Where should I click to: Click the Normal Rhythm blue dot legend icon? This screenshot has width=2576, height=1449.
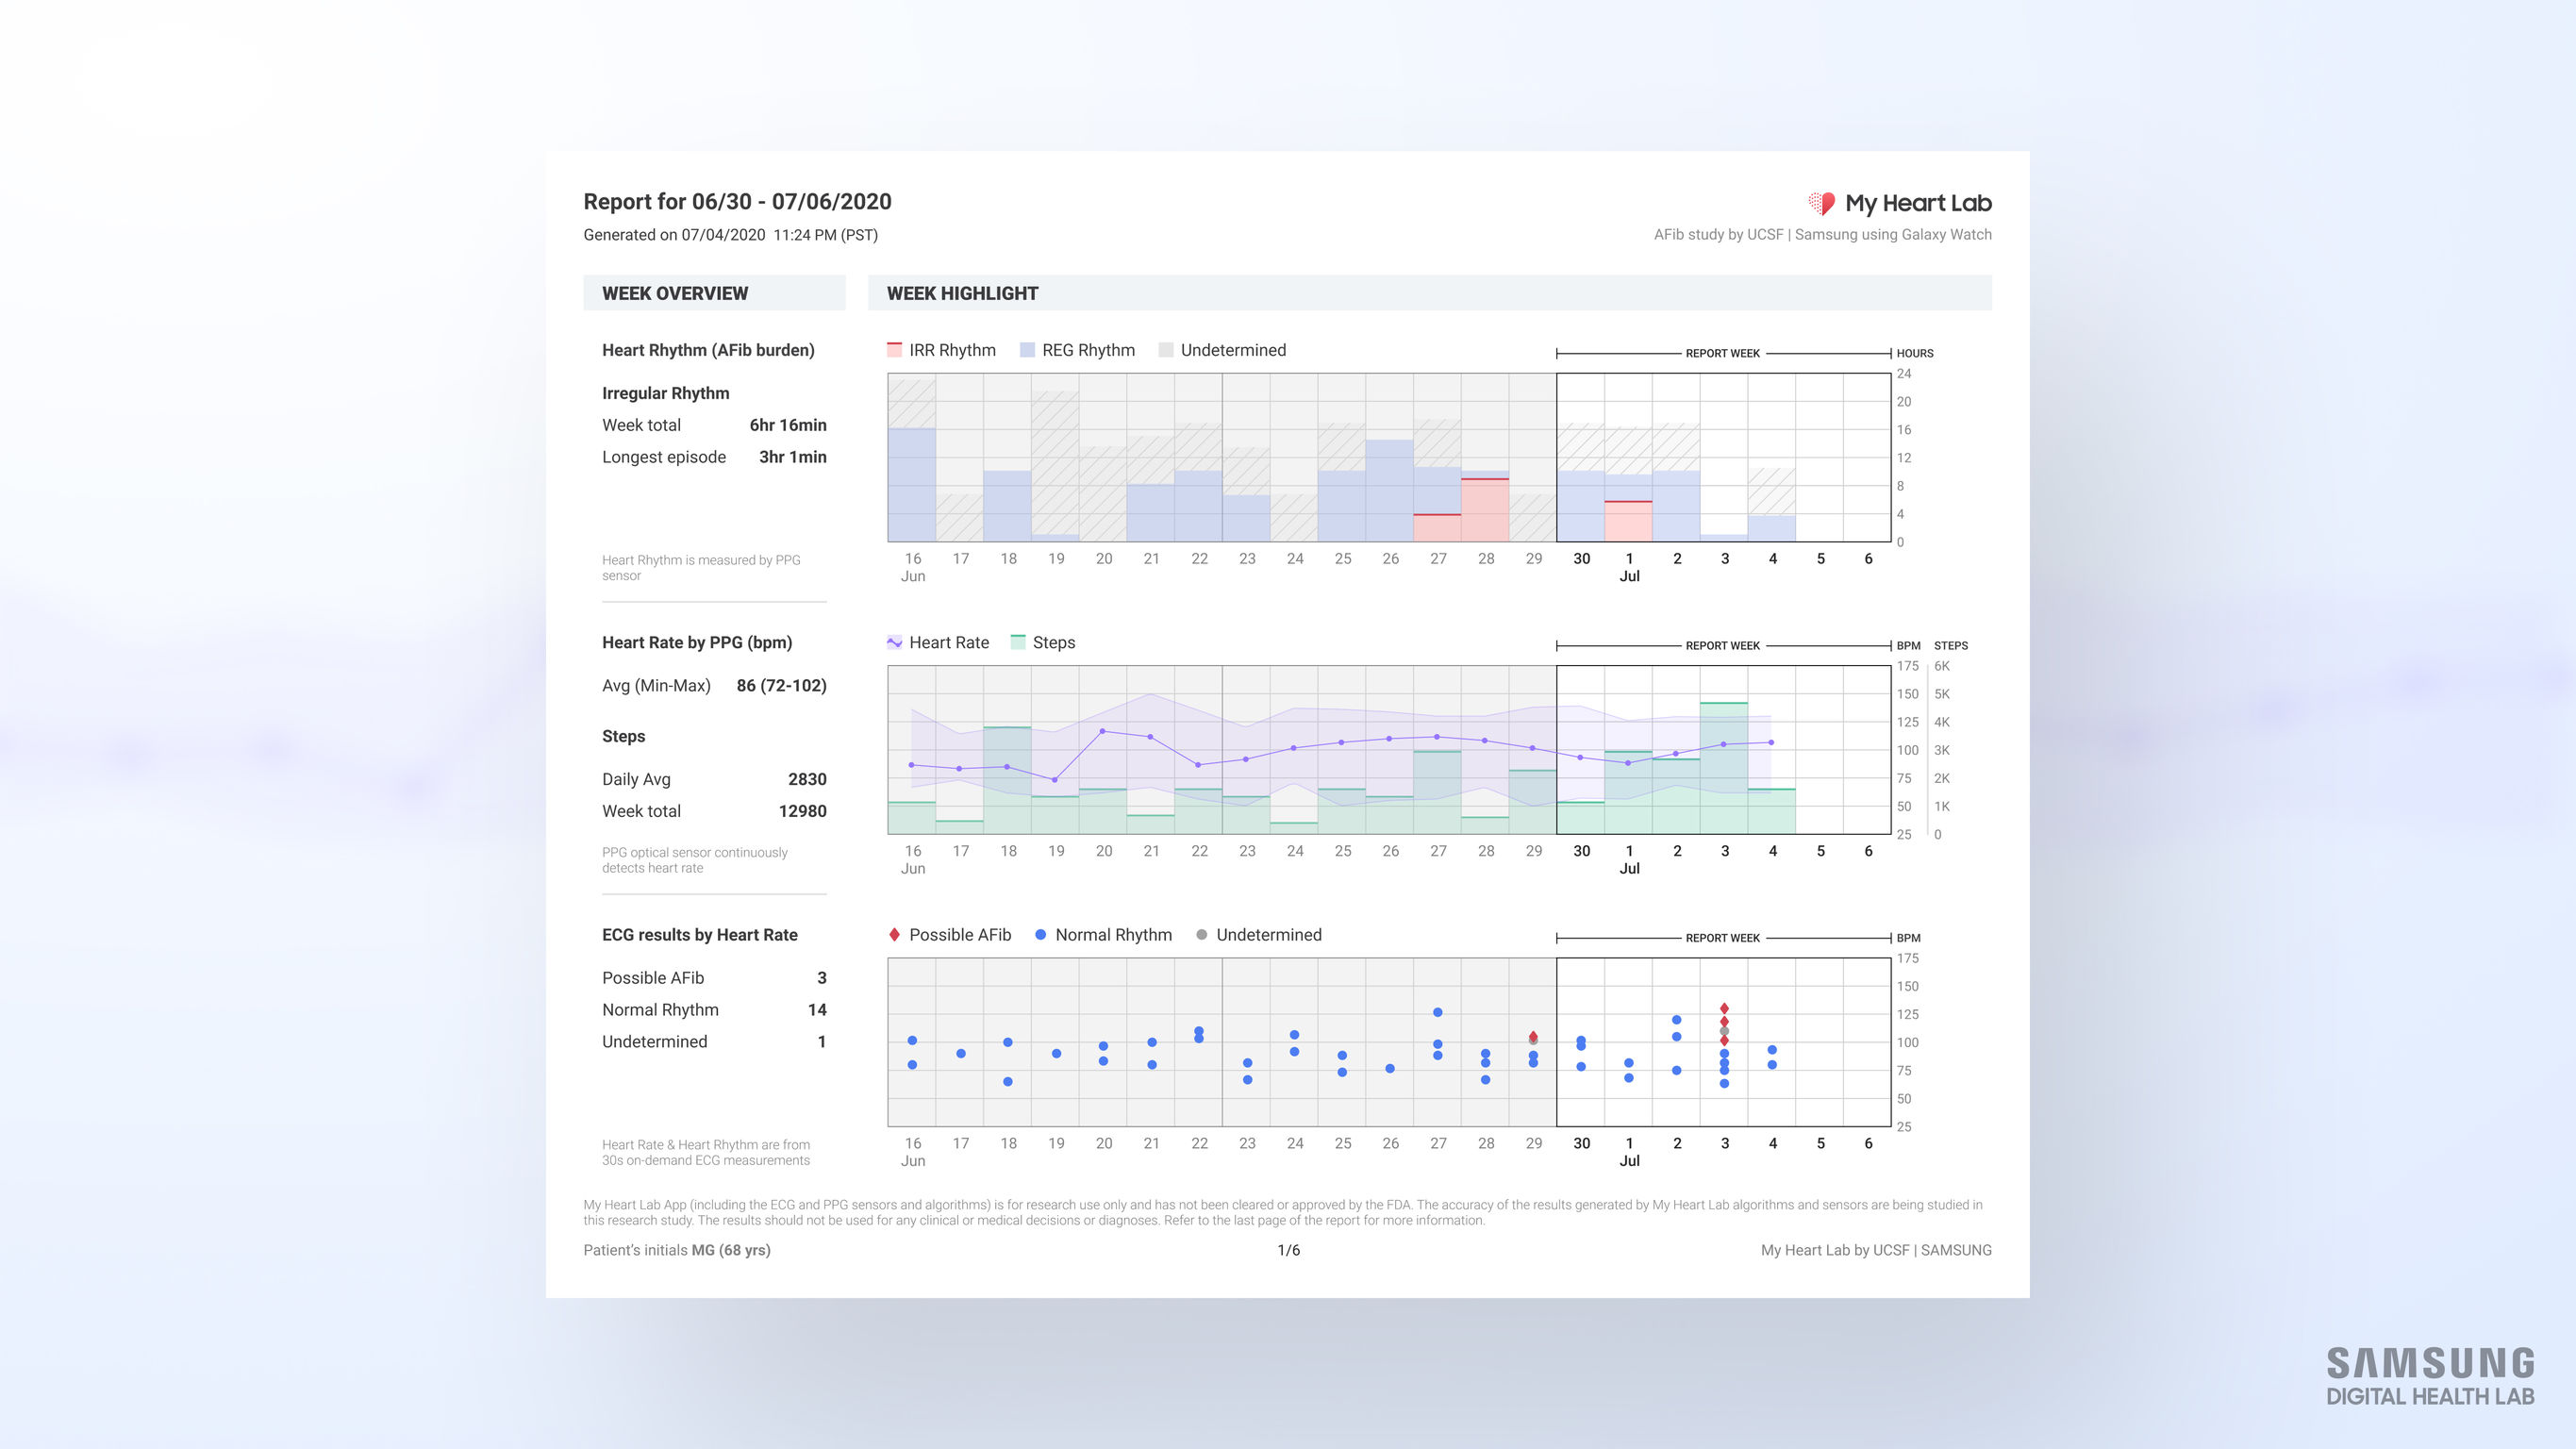click(x=1040, y=934)
